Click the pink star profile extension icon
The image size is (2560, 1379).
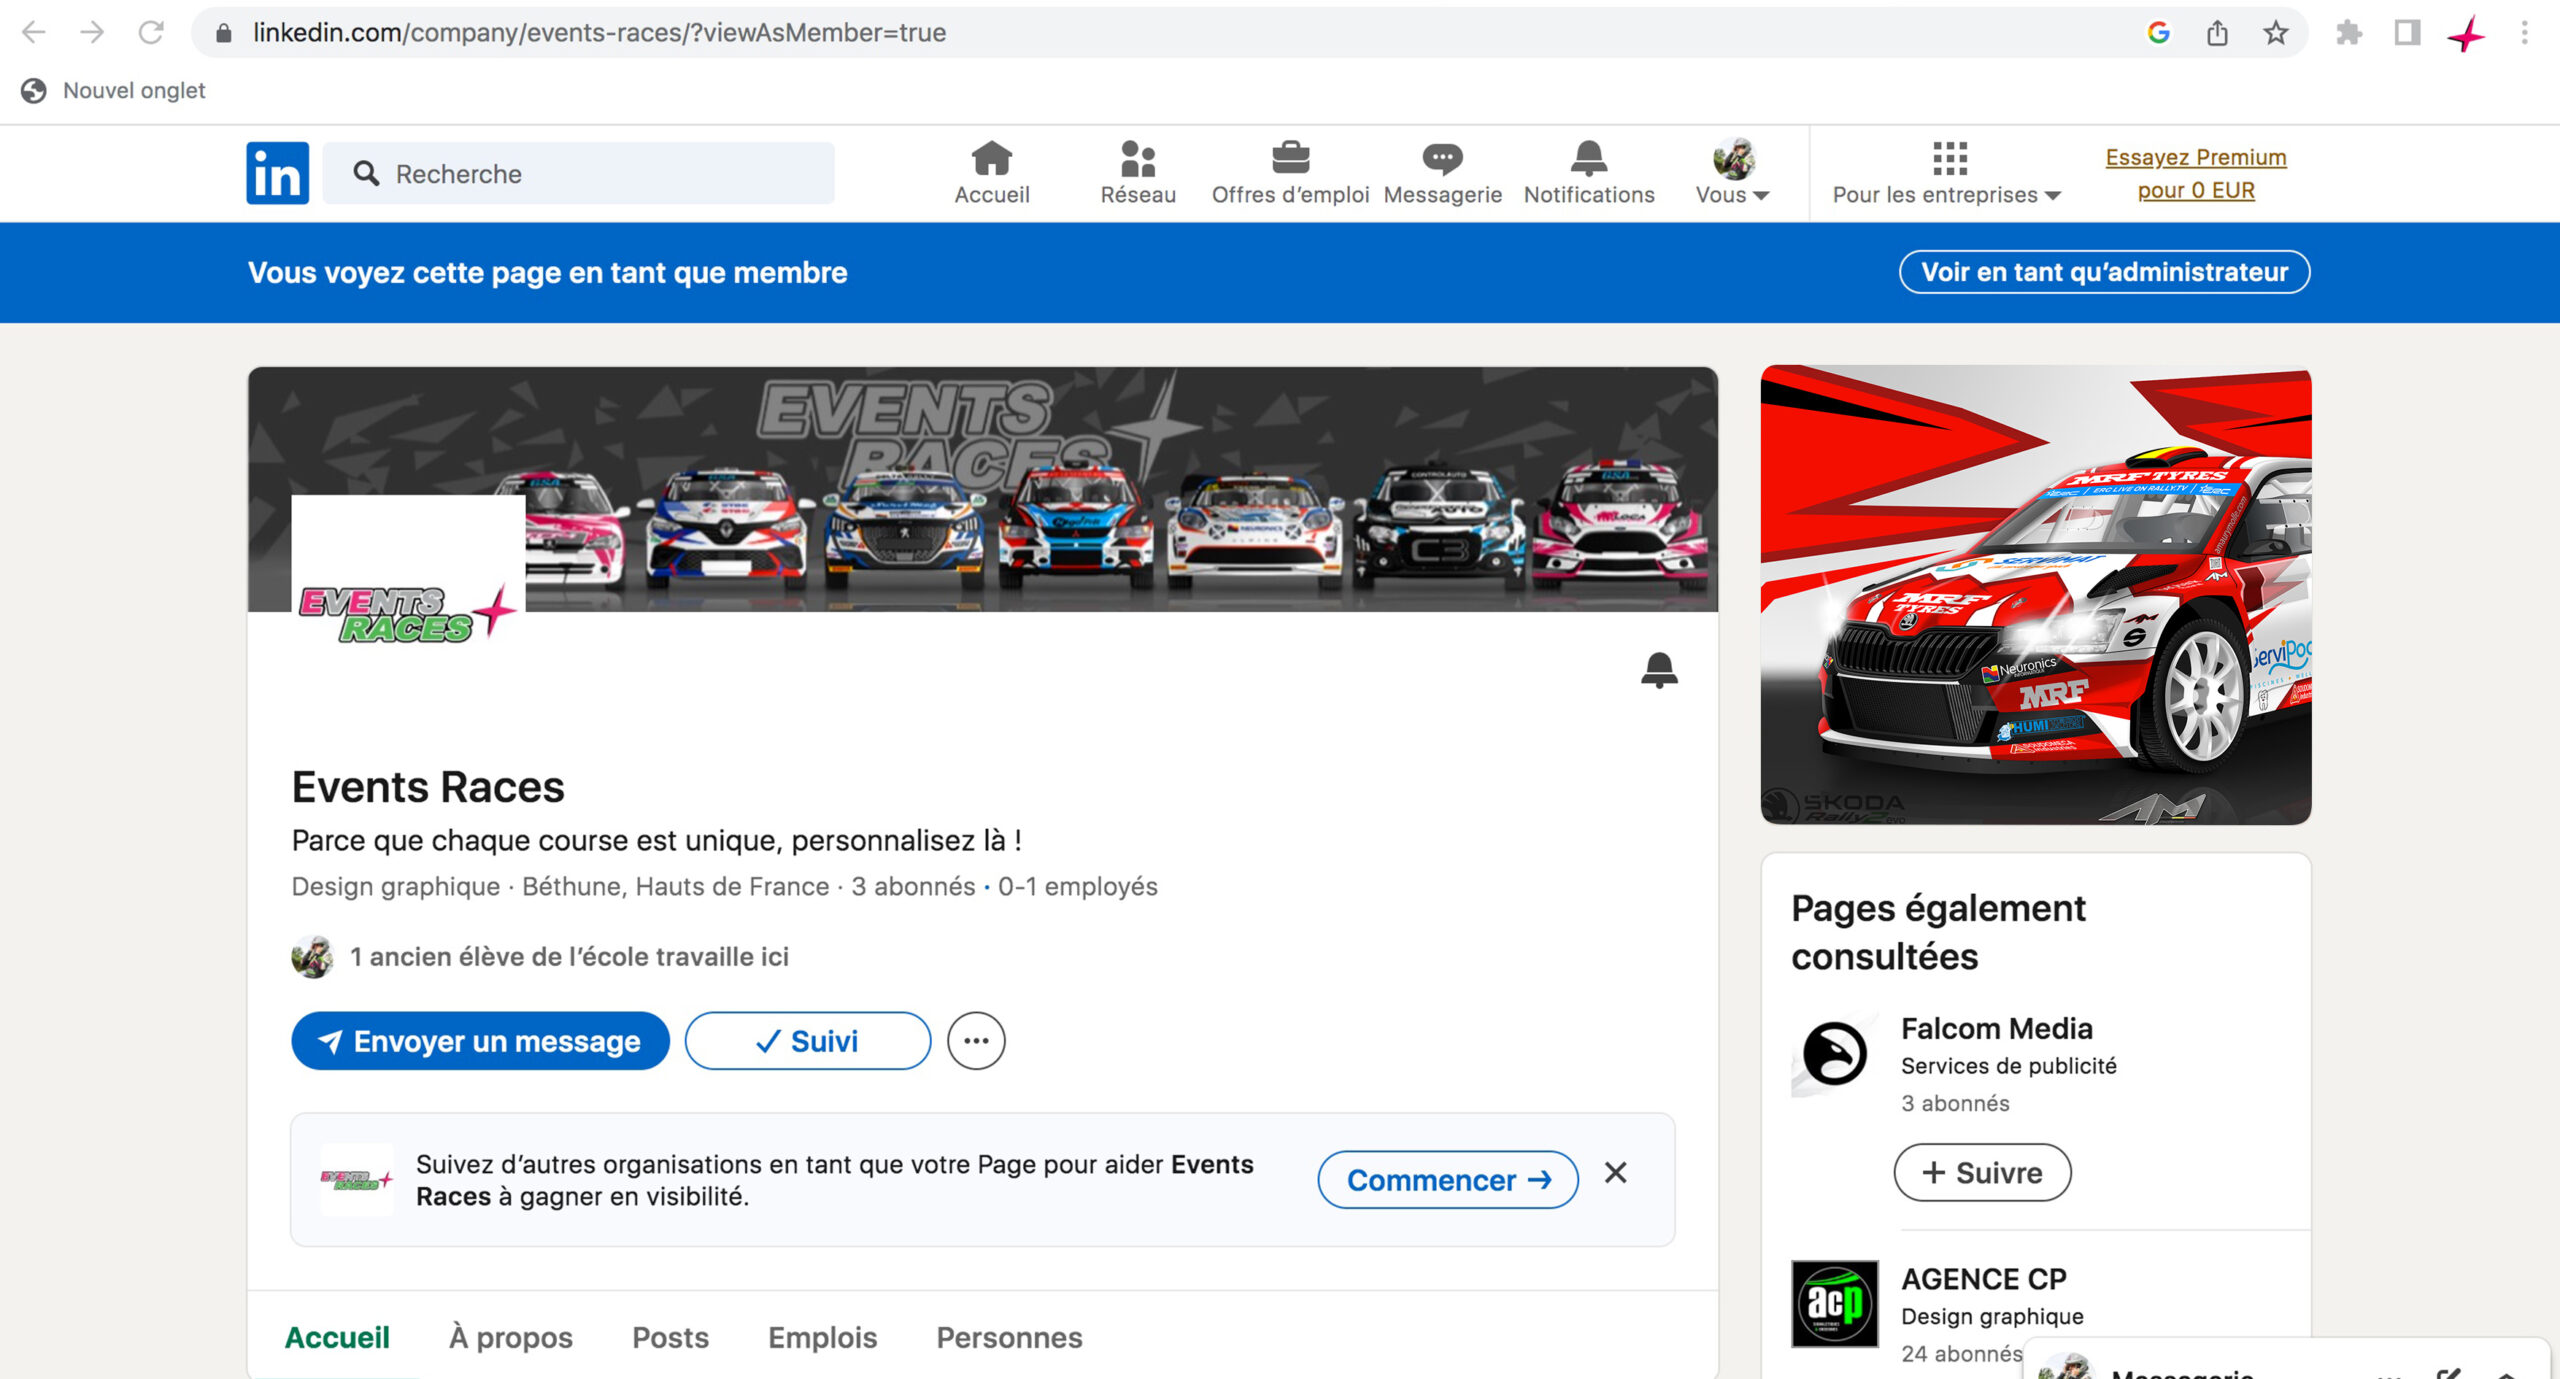coord(2466,33)
